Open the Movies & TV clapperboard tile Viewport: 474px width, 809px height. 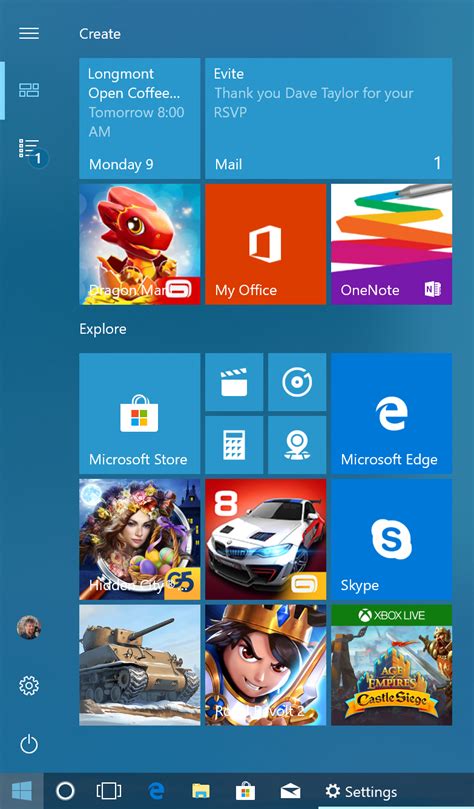tap(234, 382)
